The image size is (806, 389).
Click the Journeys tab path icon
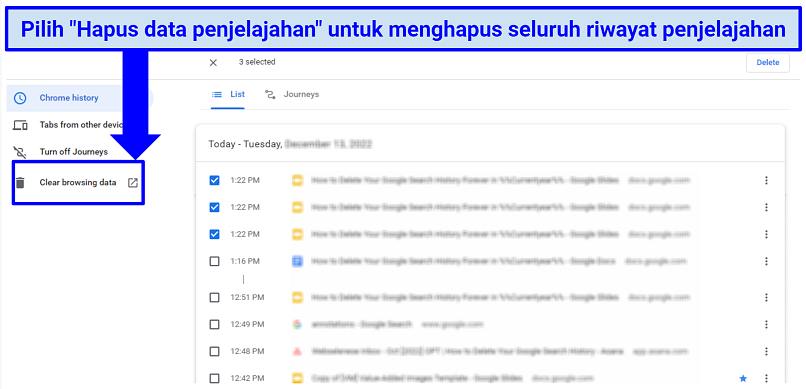point(270,95)
